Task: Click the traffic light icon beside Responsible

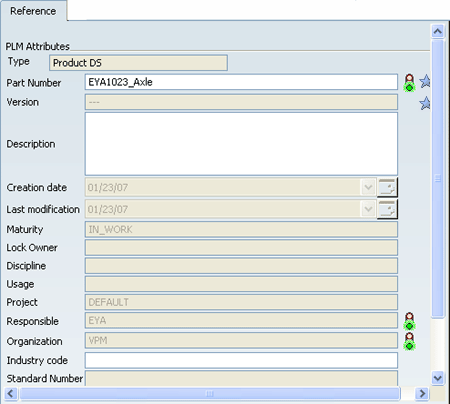Action: pyautogui.click(x=409, y=321)
